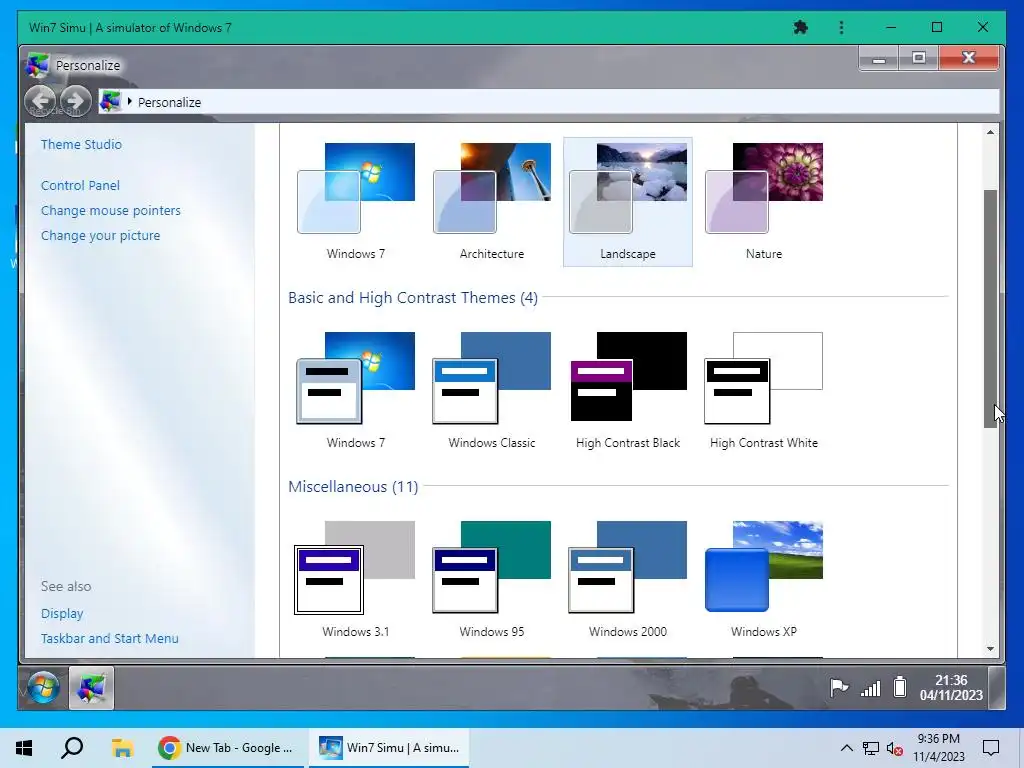1024x768 pixels.
Task: Click the Show desktop button in simulator
Action: (x=997, y=688)
